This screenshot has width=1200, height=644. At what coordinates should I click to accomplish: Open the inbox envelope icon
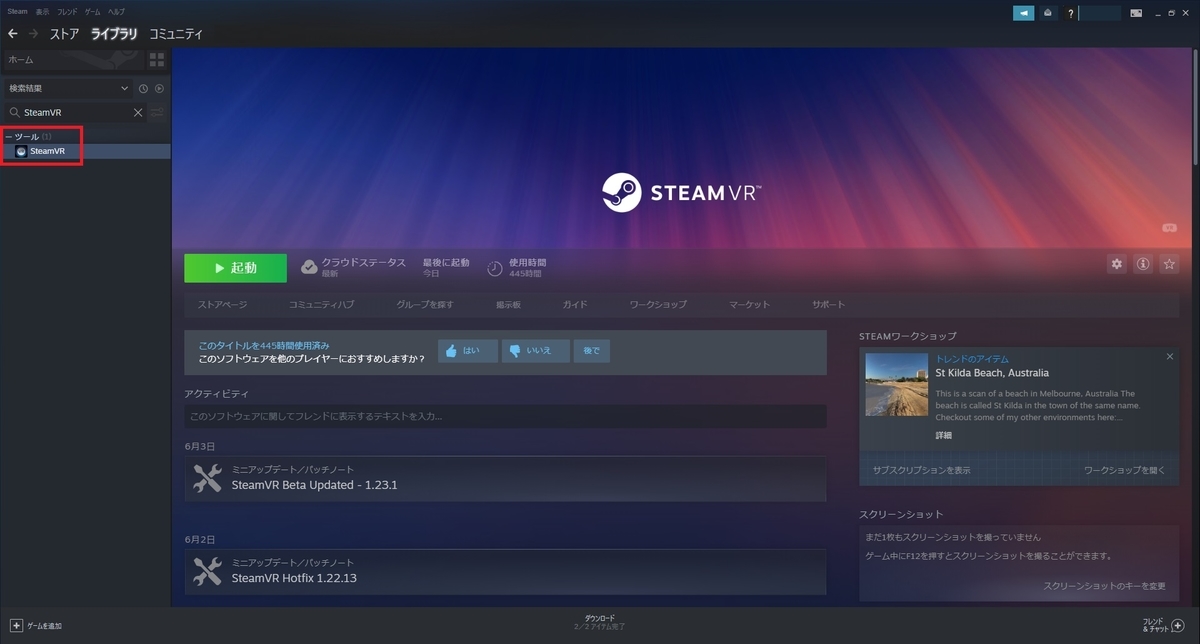click(1046, 13)
